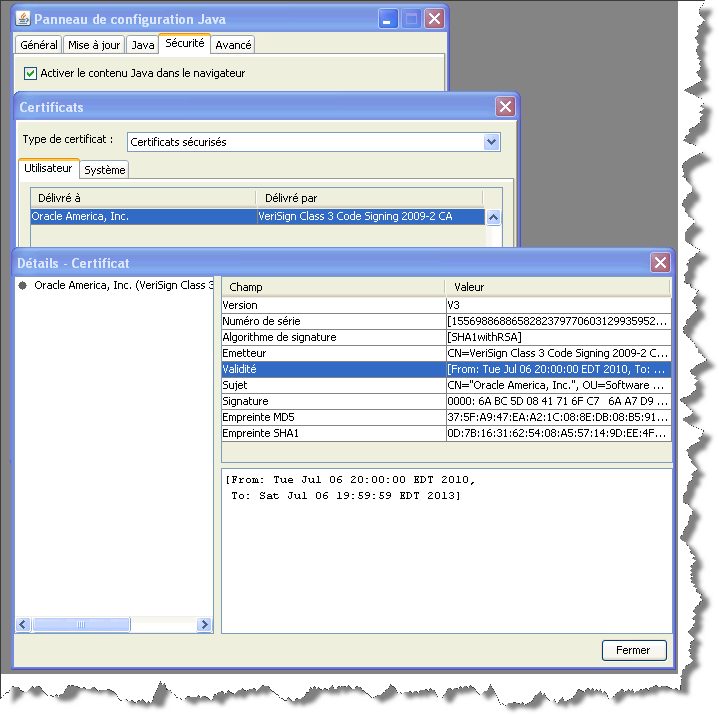
Task: Select the Empreinte SHA1 field row
Action: click(446, 434)
